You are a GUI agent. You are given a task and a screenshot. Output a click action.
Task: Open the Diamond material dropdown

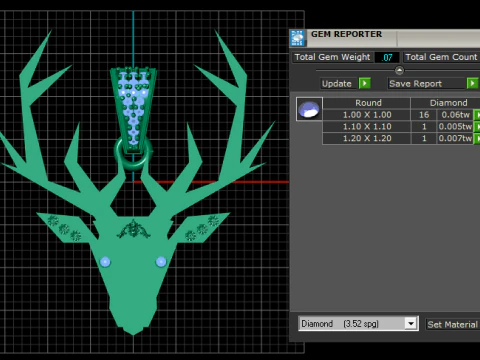click(x=411, y=324)
